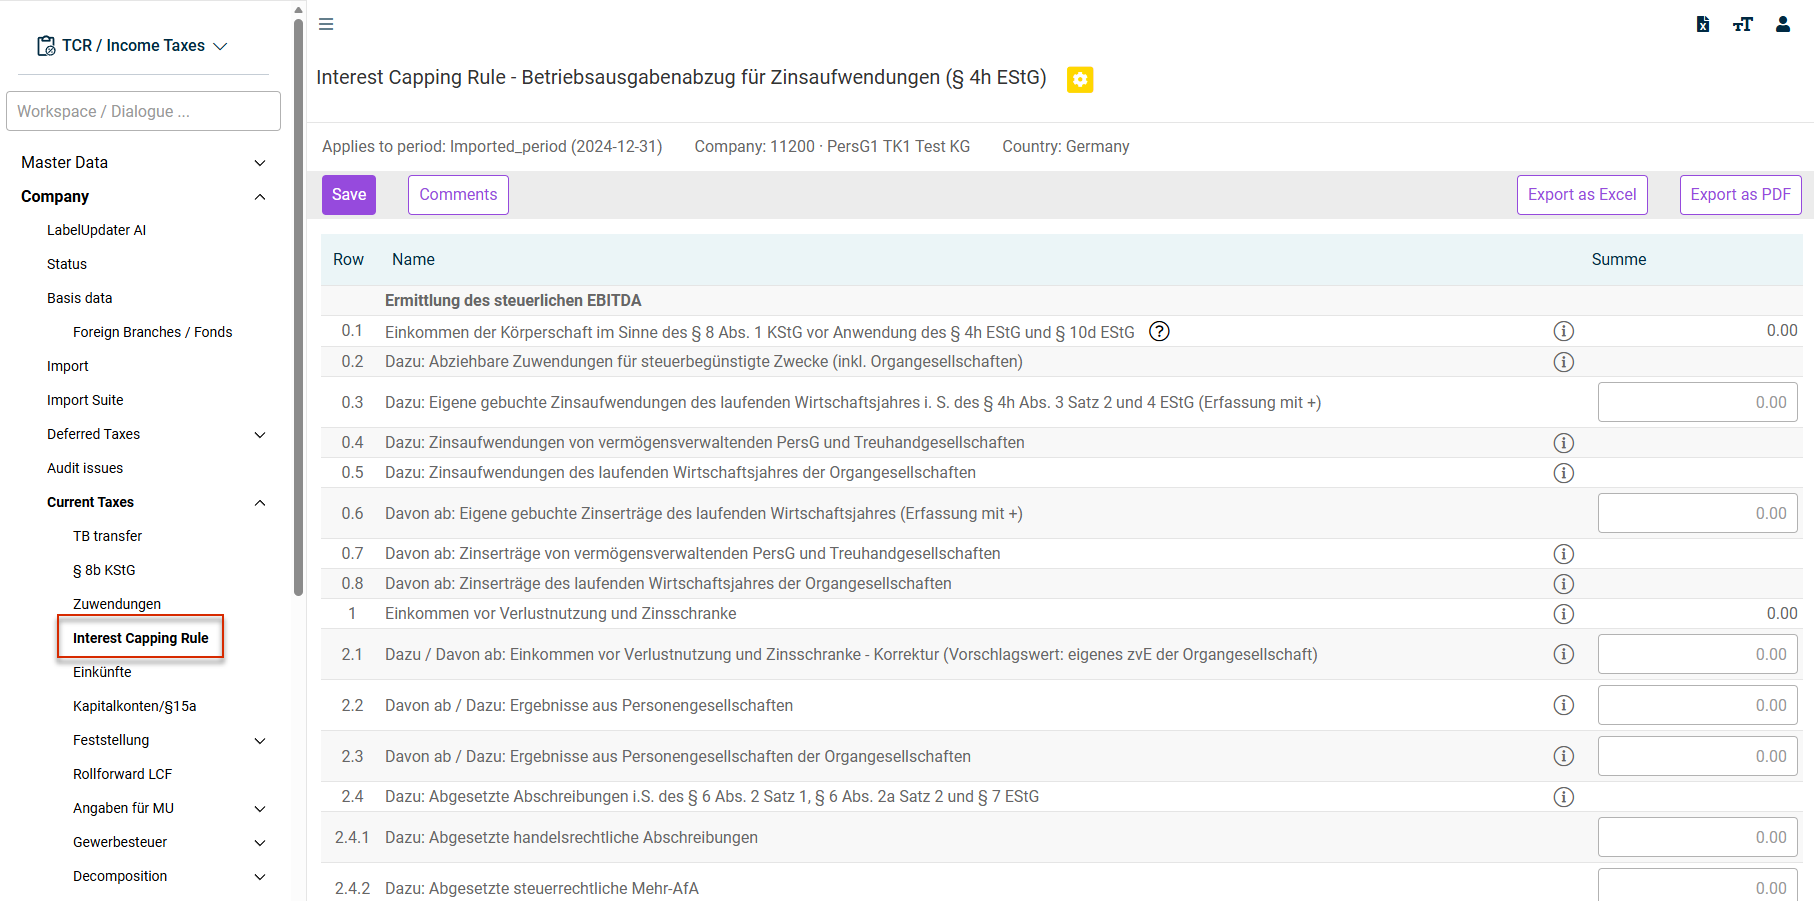Click the input field for row 2.4.1
Viewport: 1814px width, 901px height.
(1698, 837)
